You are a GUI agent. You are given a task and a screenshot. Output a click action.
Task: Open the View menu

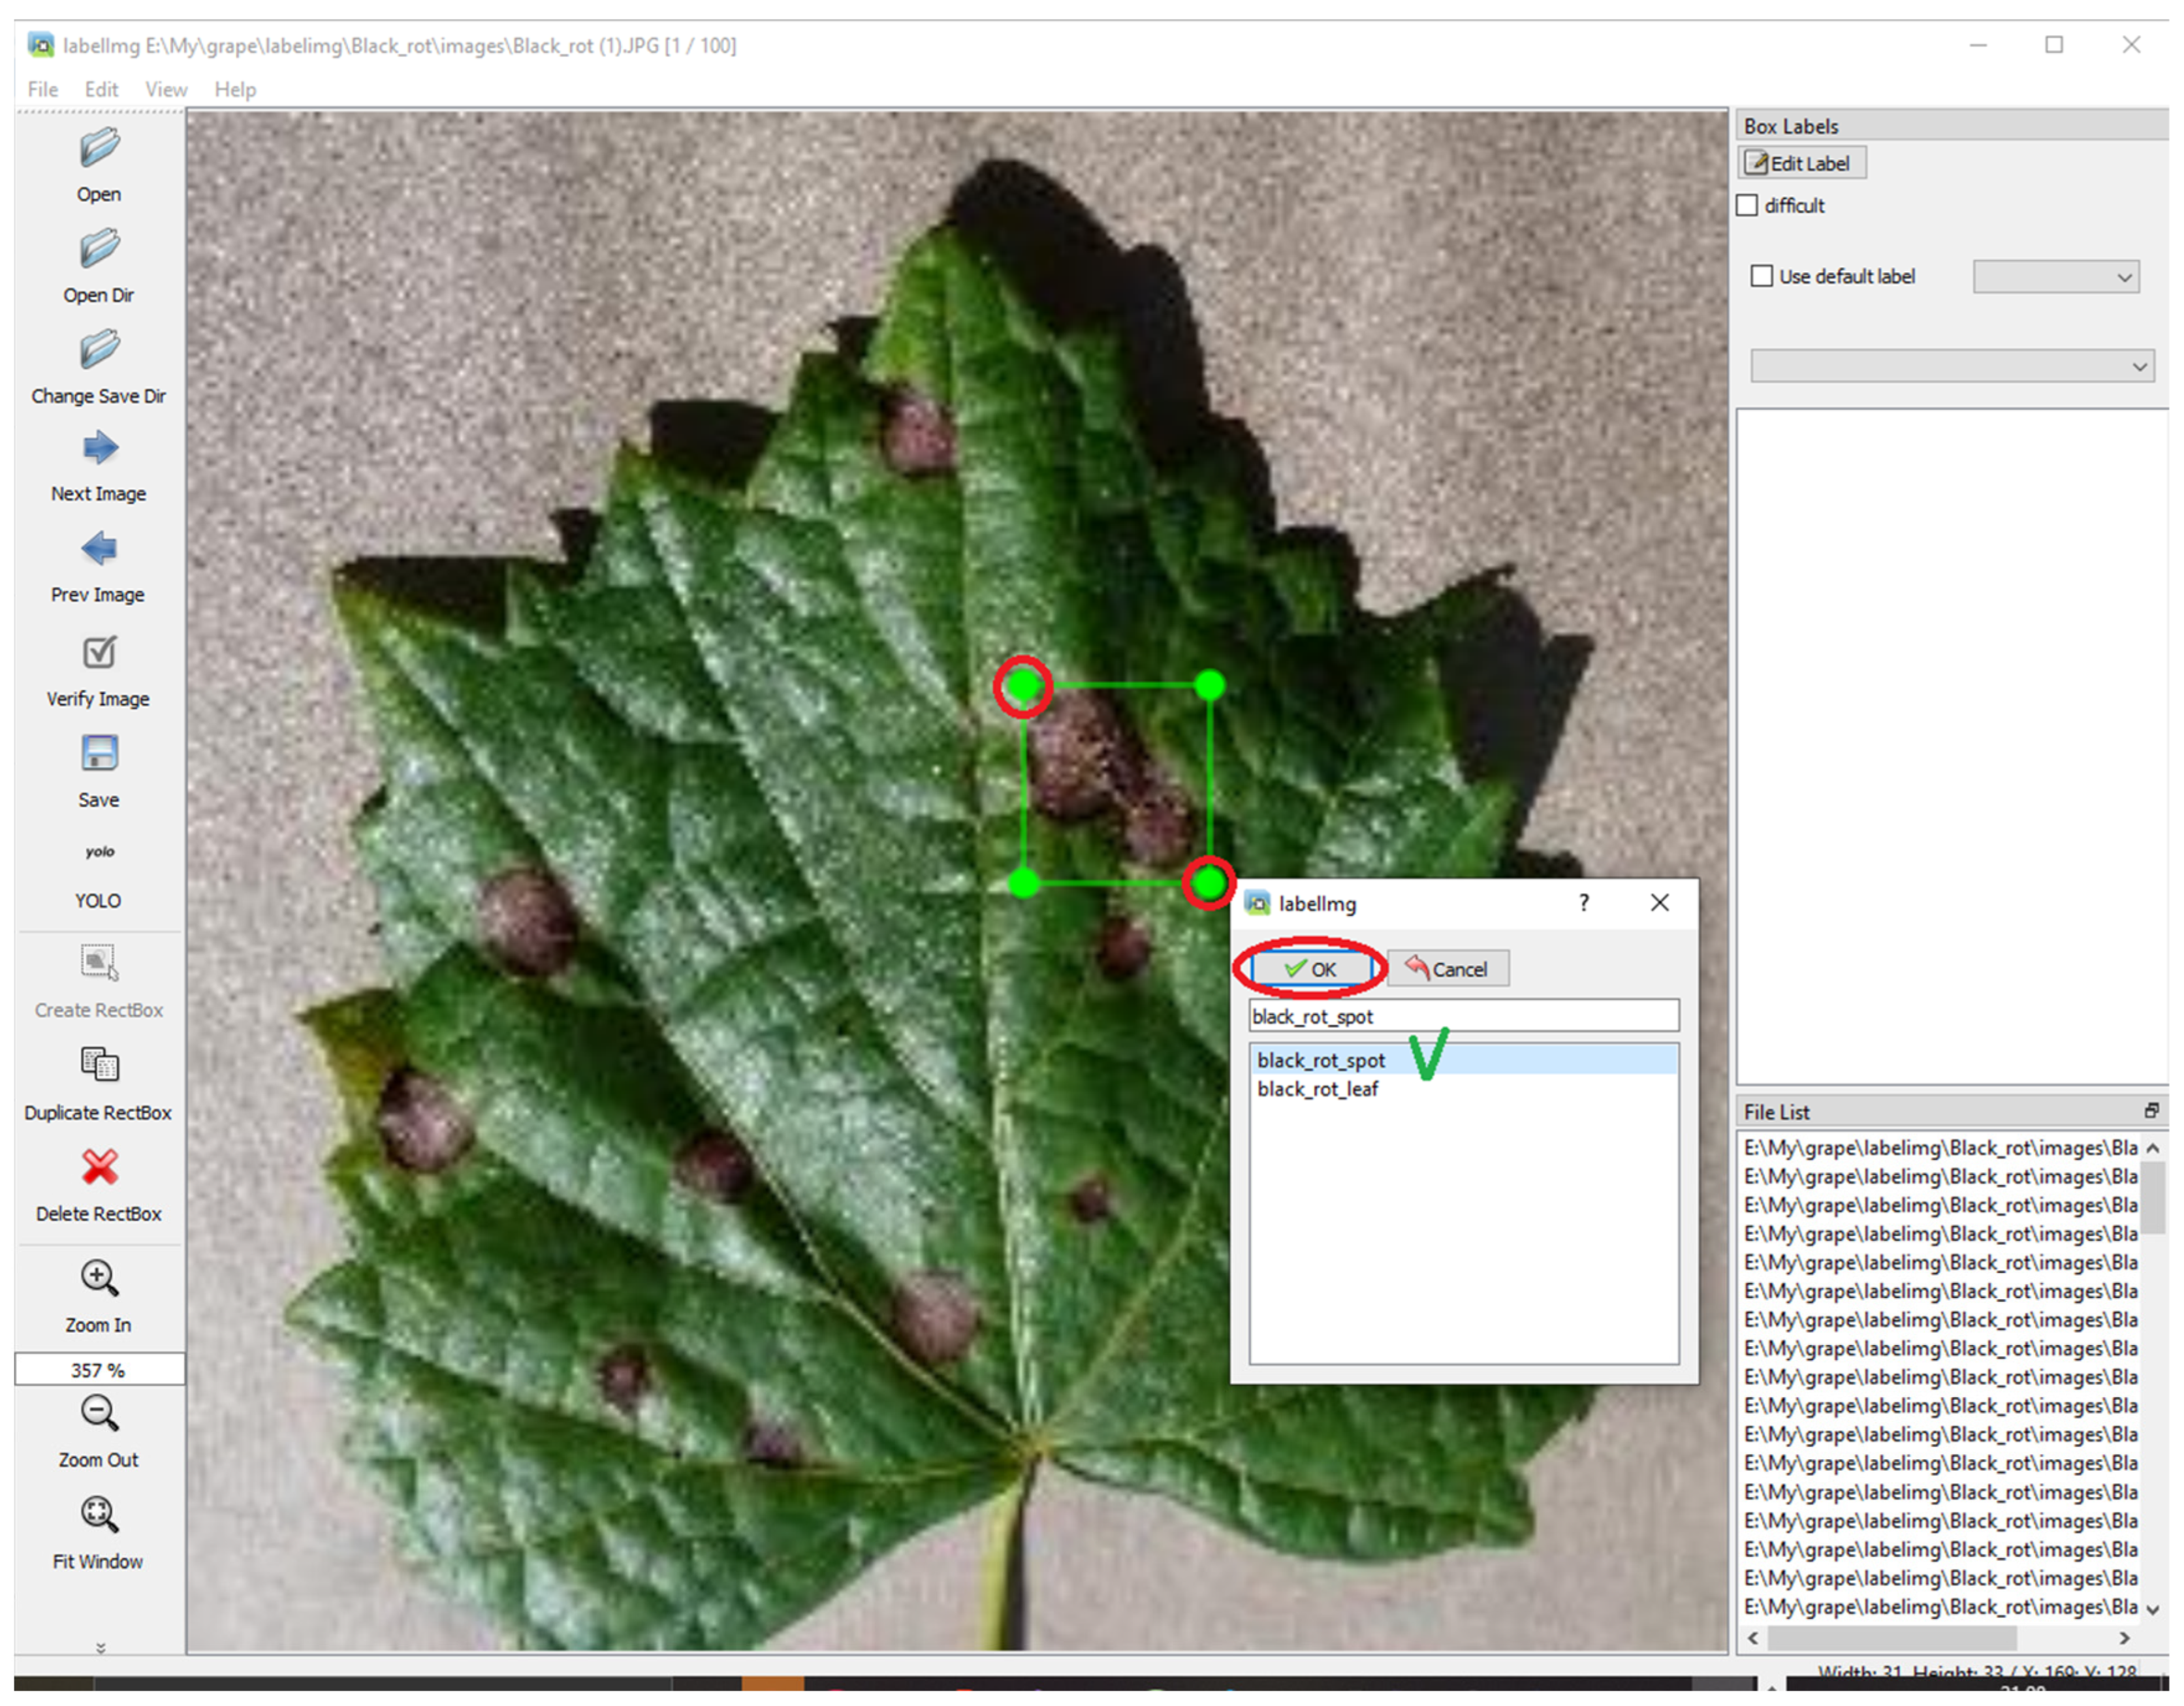[x=166, y=90]
